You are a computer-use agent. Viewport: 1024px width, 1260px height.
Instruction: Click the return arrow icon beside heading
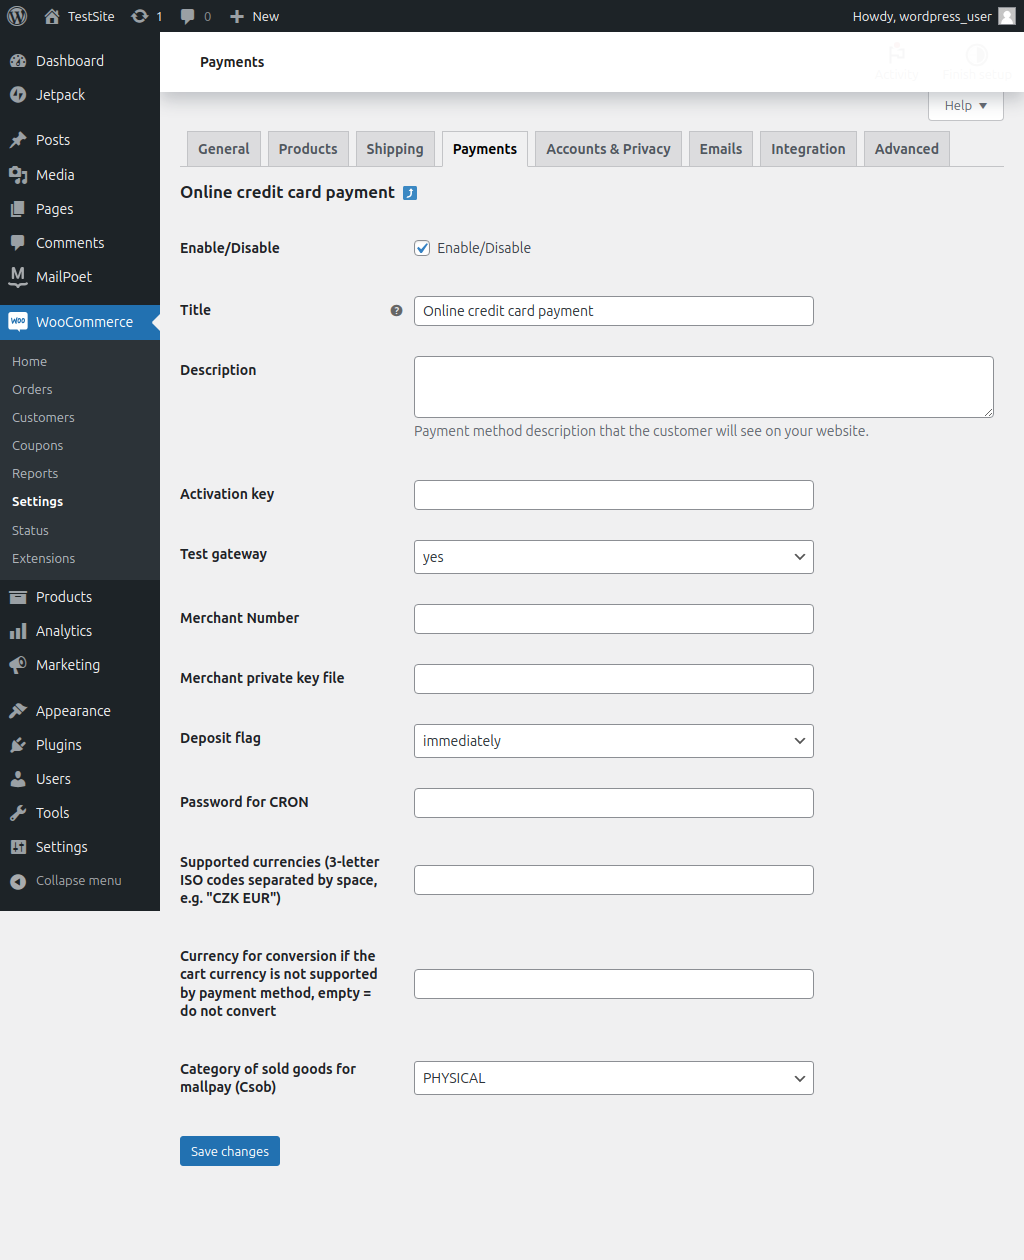coord(410,193)
